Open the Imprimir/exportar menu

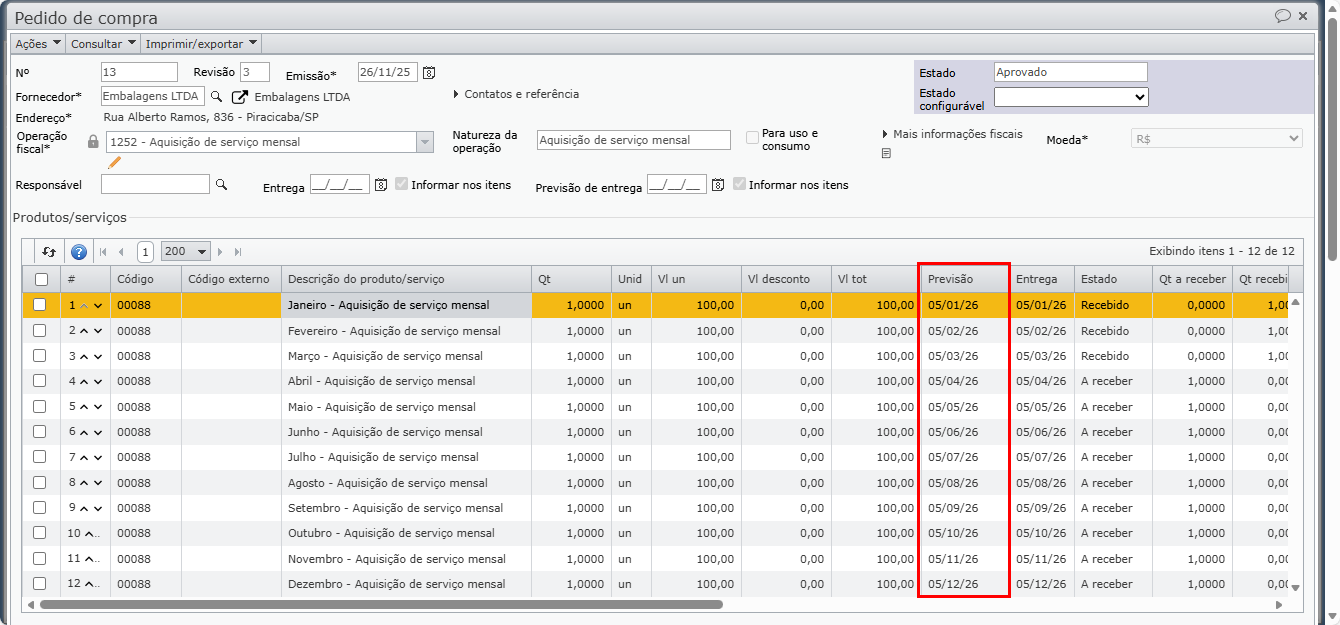(201, 44)
